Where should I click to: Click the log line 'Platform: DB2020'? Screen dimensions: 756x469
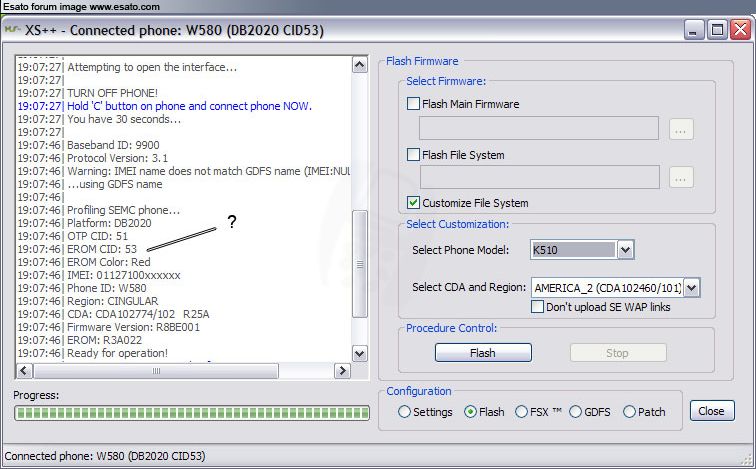pos(109,223)
